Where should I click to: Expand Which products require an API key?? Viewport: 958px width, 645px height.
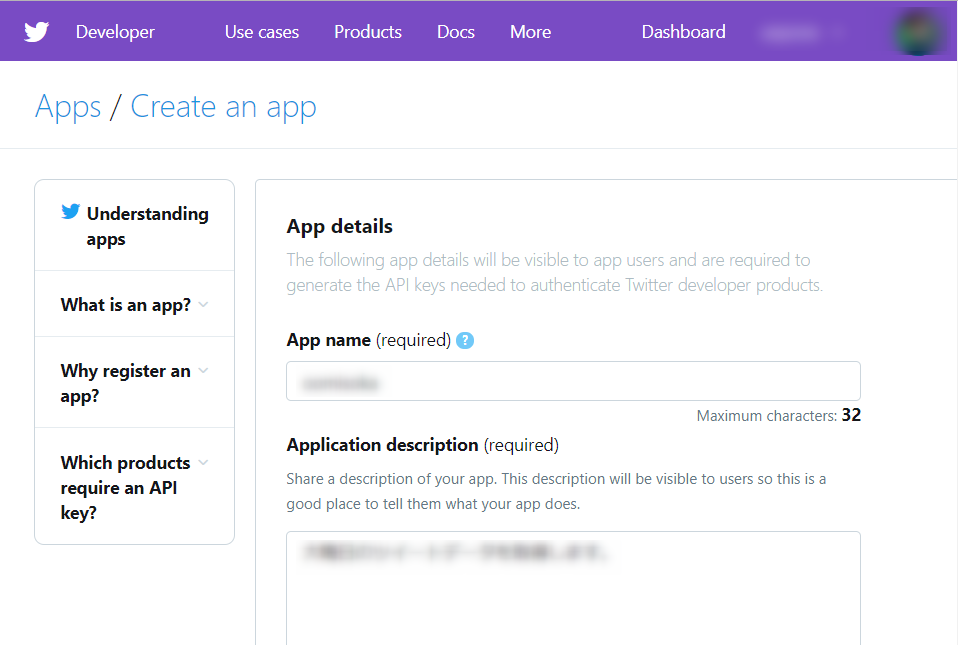tap(134, 487)
